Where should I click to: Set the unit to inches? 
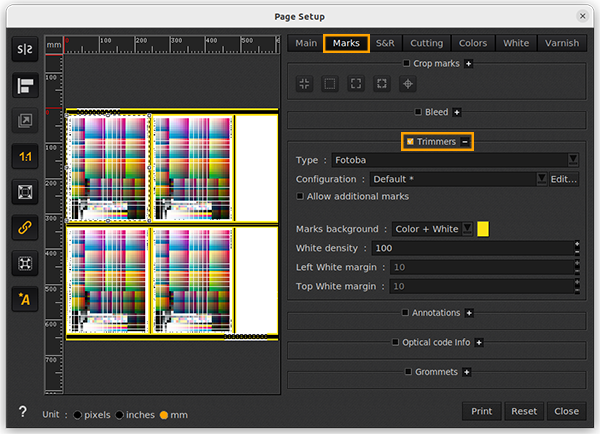pyautogui.click(x=120, y=414)
